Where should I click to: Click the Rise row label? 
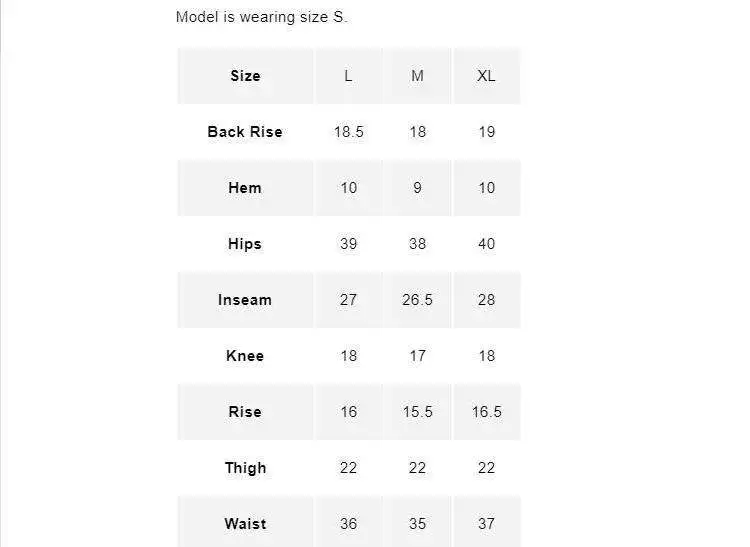[x=245, y=412]
